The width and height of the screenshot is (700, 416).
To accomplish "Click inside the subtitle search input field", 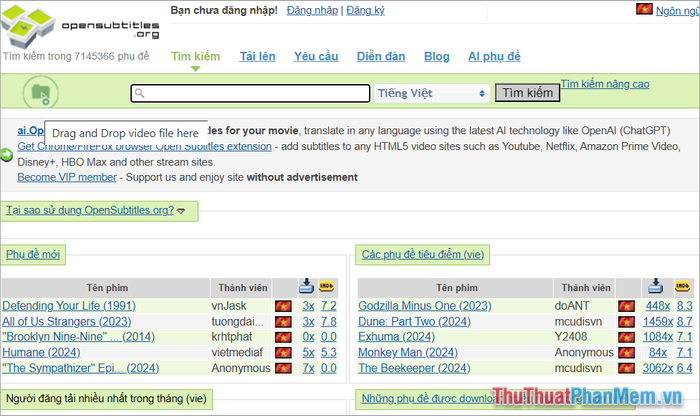I will point(250,93).
